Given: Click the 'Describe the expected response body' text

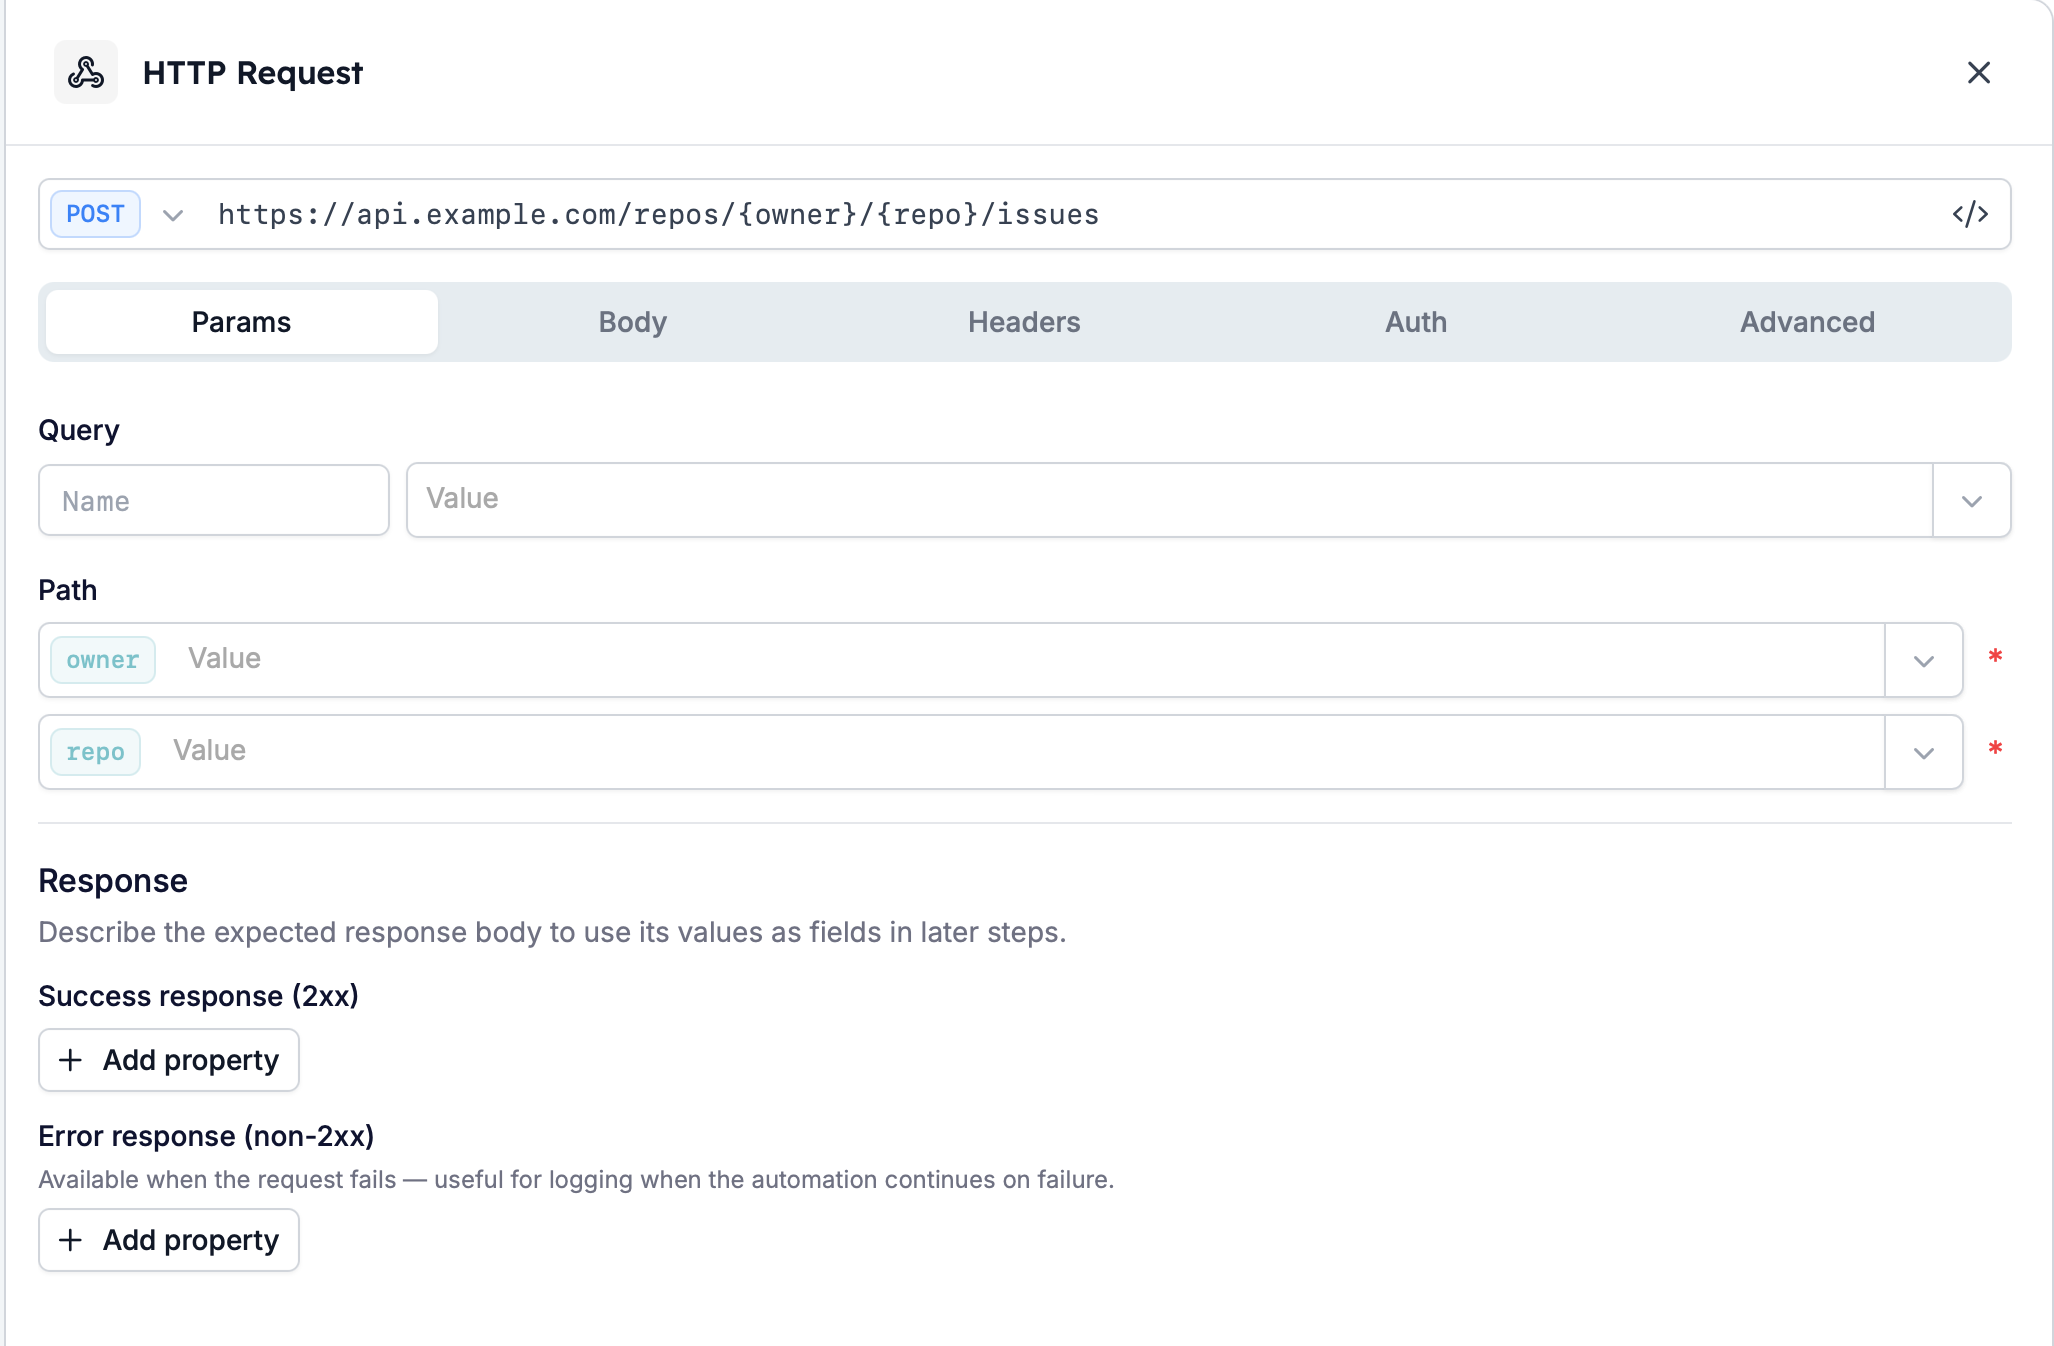Looking at the screenshot, I should pyautogui.click(x=552, y=932).
